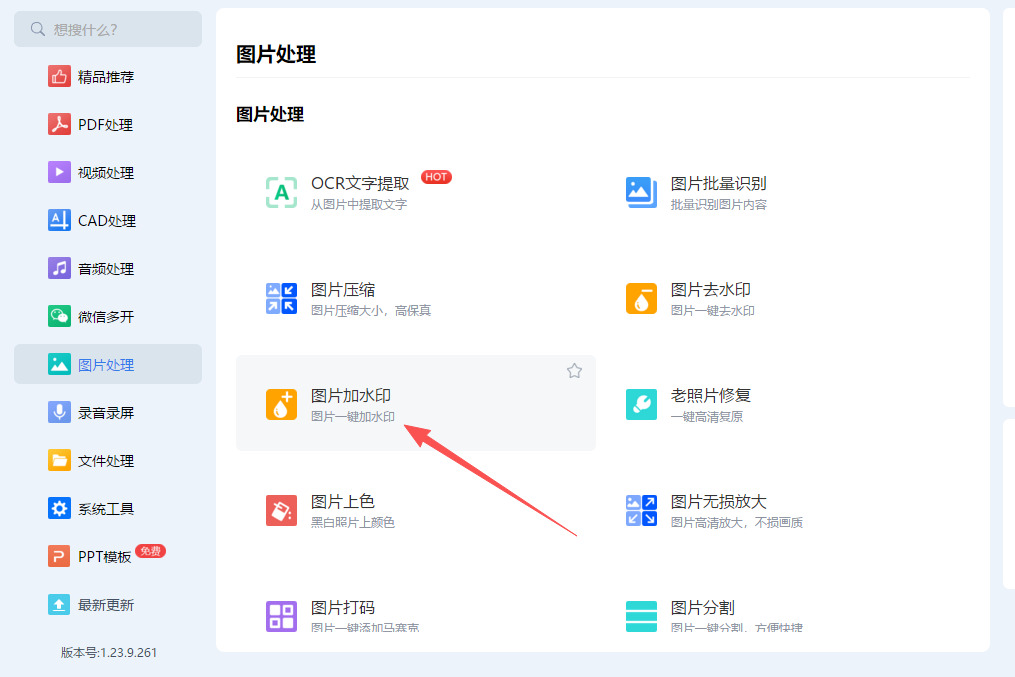
Task: Launch the 图片压缩 tool icon
Action: [x=282, y=298]
